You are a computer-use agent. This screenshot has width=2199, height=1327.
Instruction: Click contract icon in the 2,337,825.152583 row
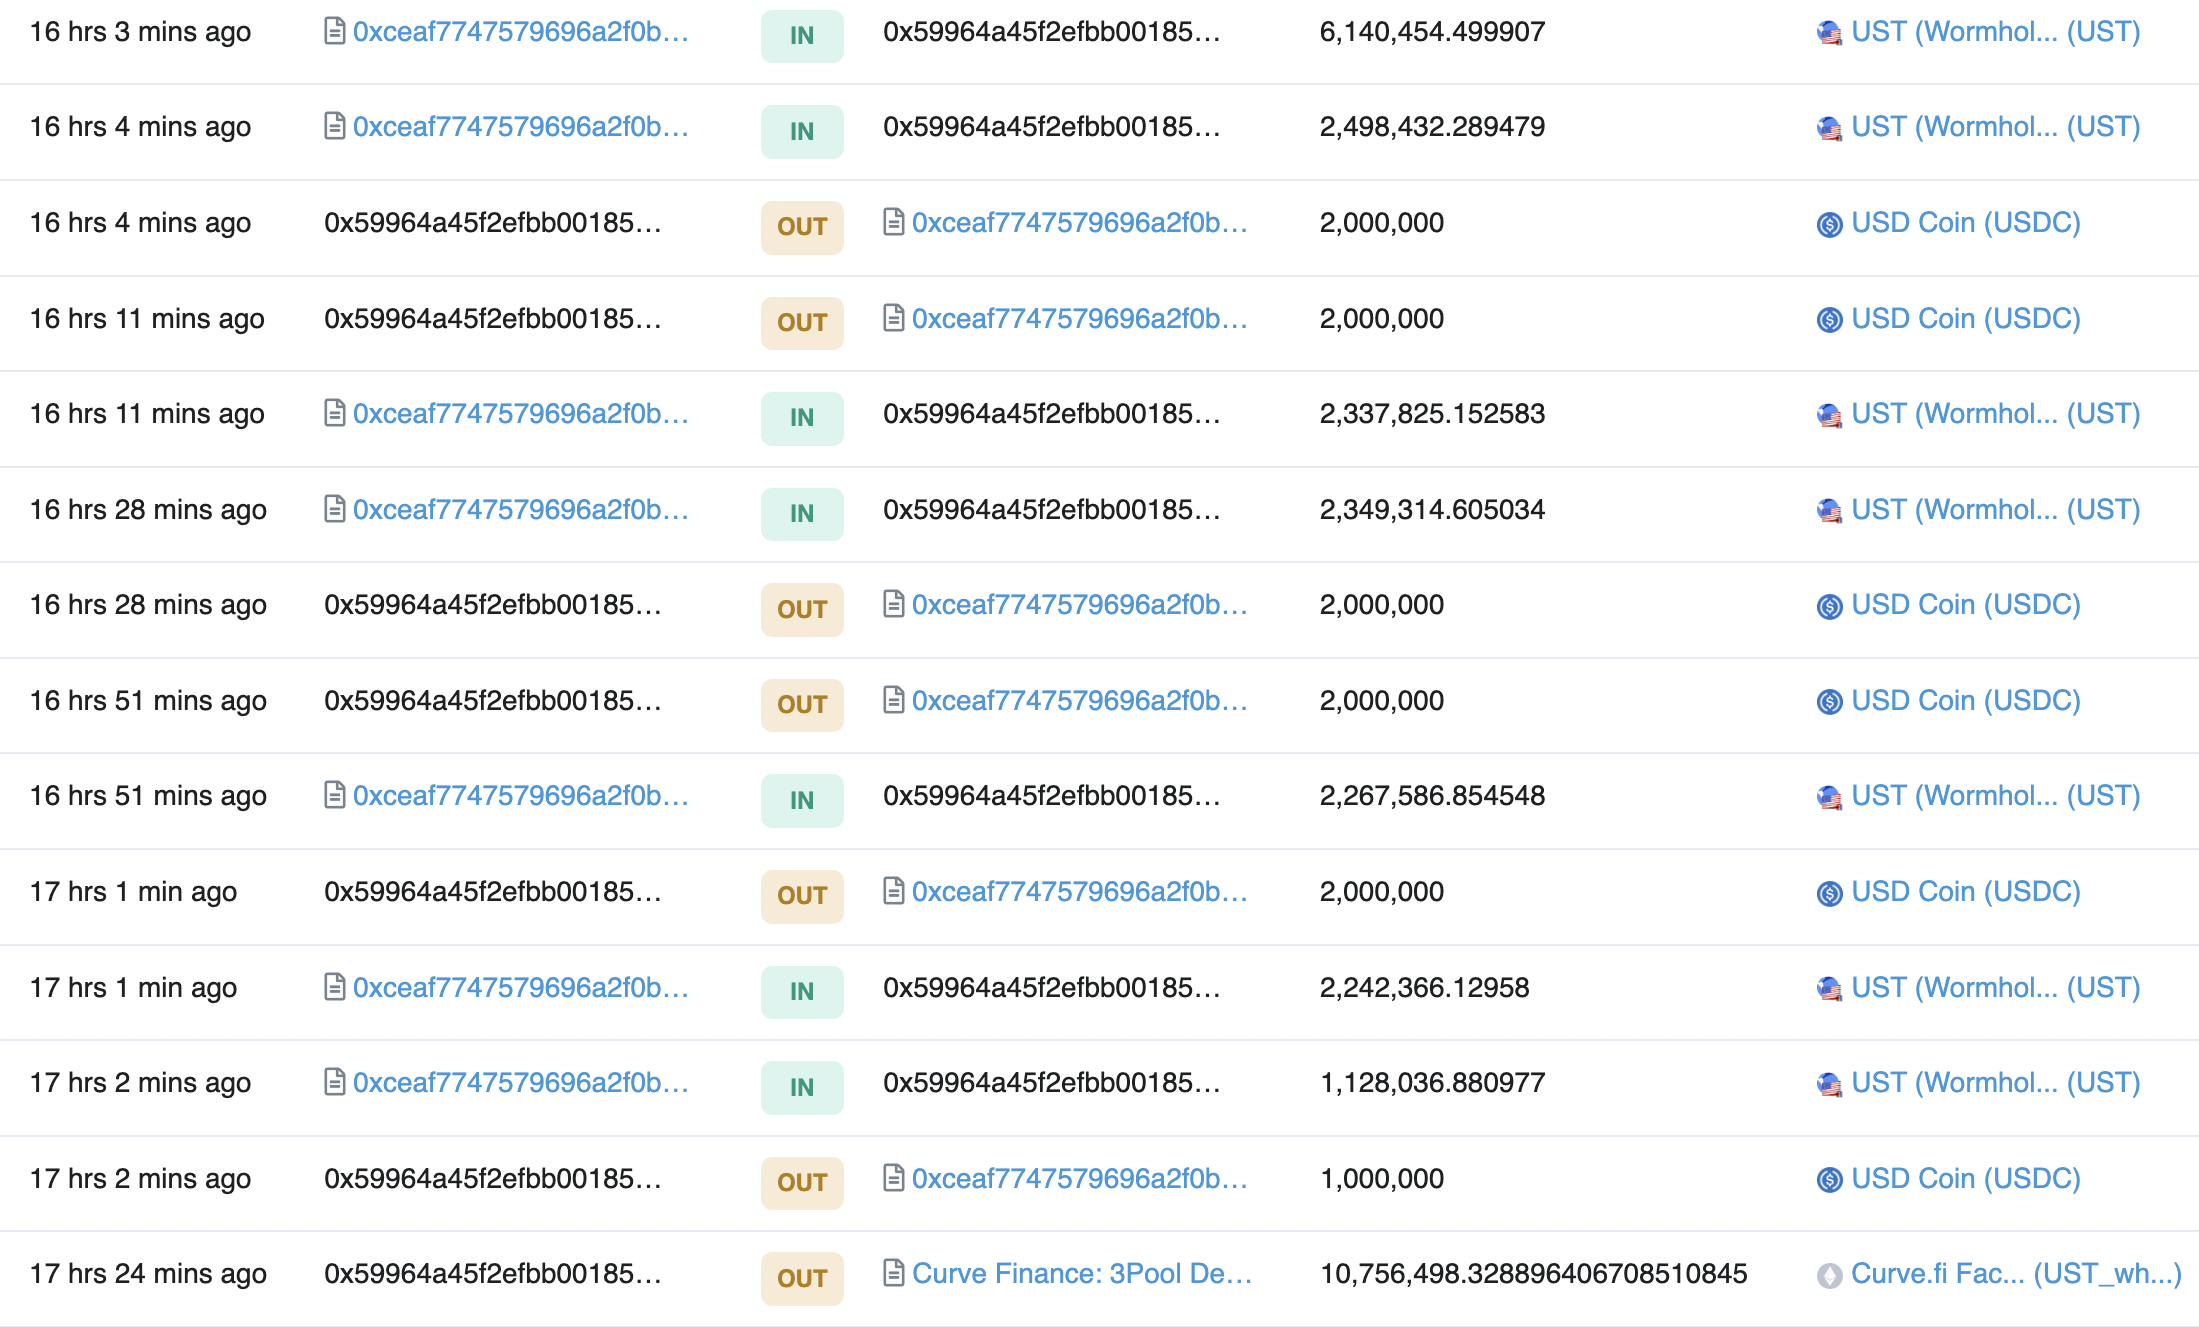335,413
